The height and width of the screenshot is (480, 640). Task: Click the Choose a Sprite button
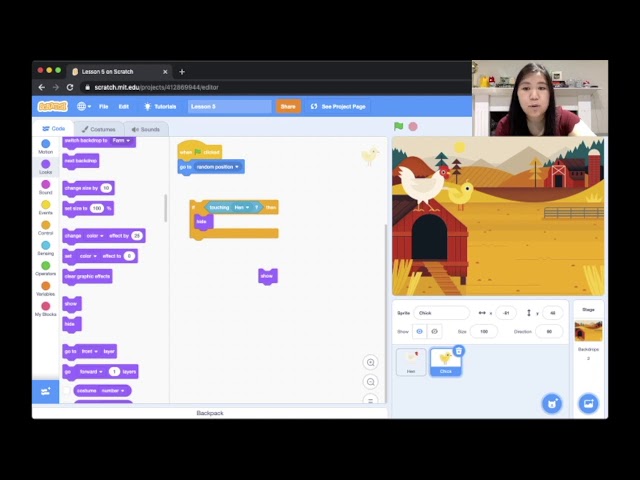click(x=552, y=404)
